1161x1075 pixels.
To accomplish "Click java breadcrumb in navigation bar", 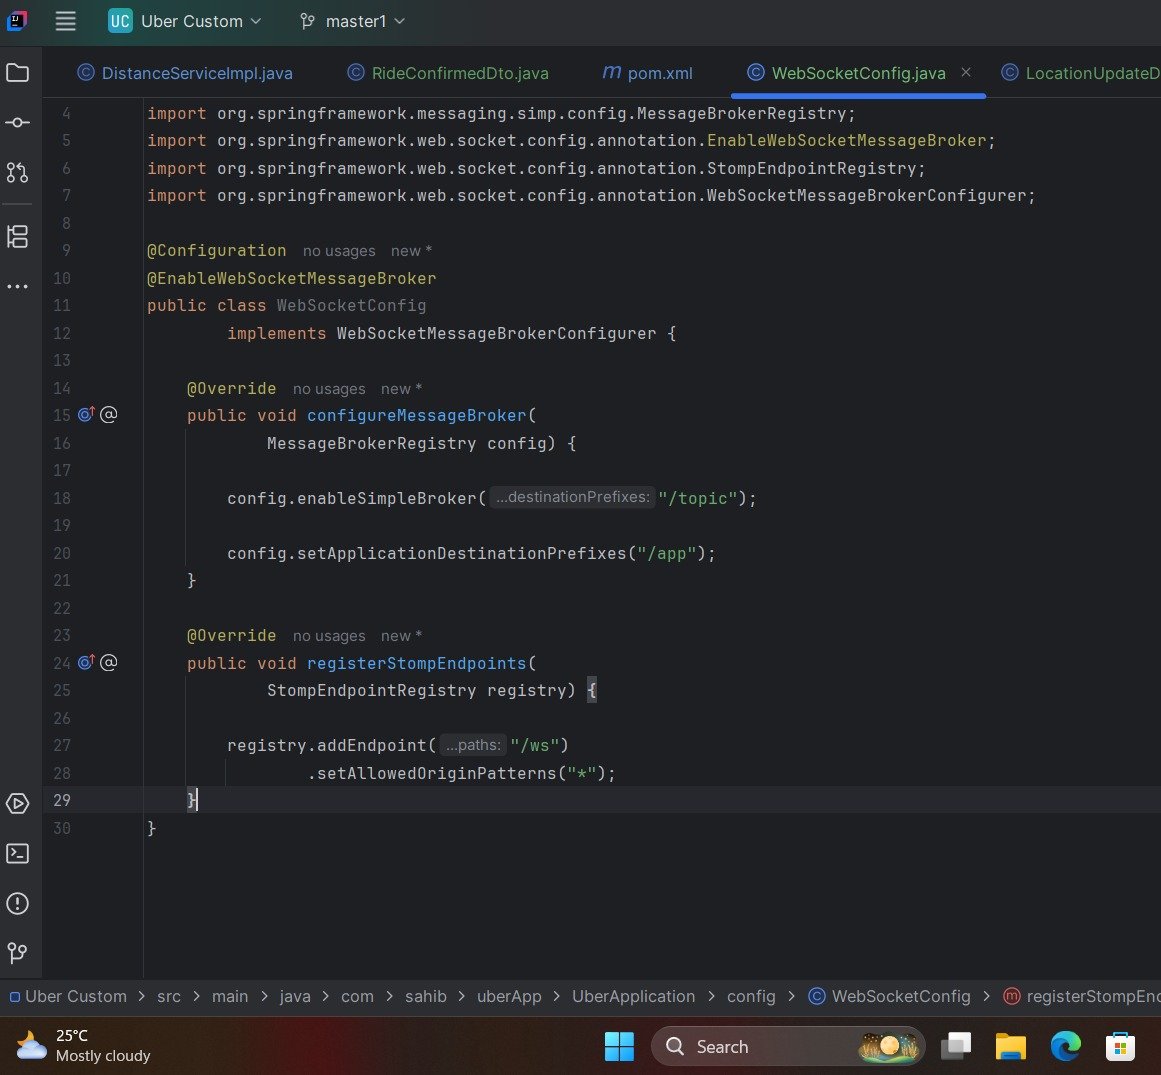I will tap(295, 997).
